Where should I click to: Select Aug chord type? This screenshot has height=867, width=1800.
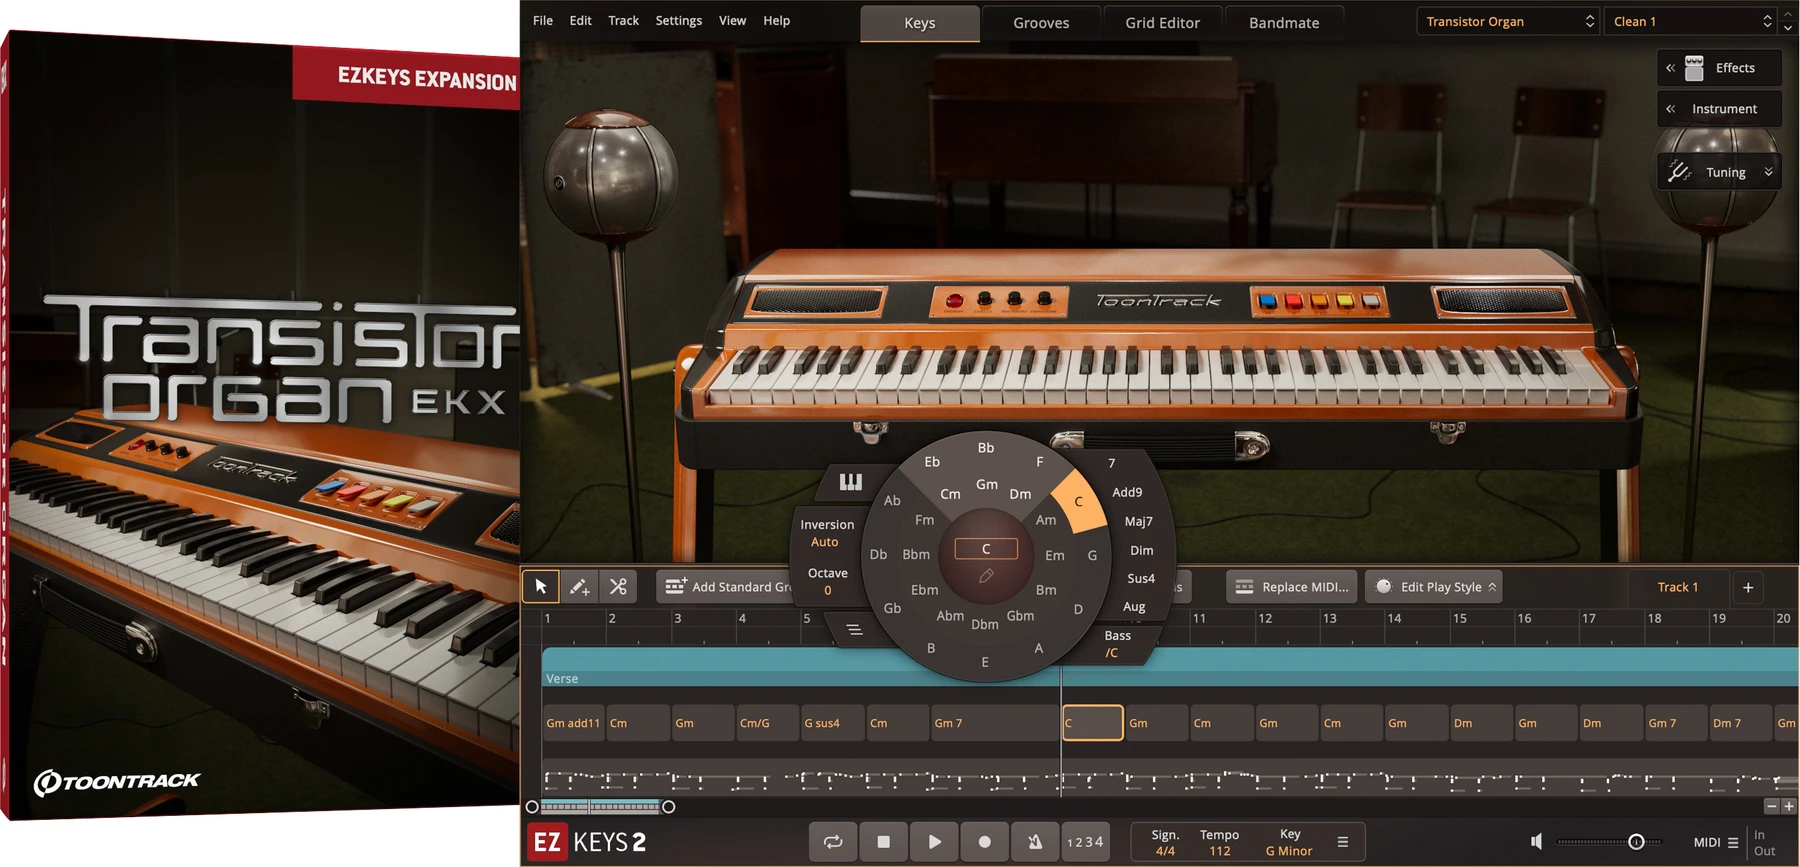click(1134, 606)
